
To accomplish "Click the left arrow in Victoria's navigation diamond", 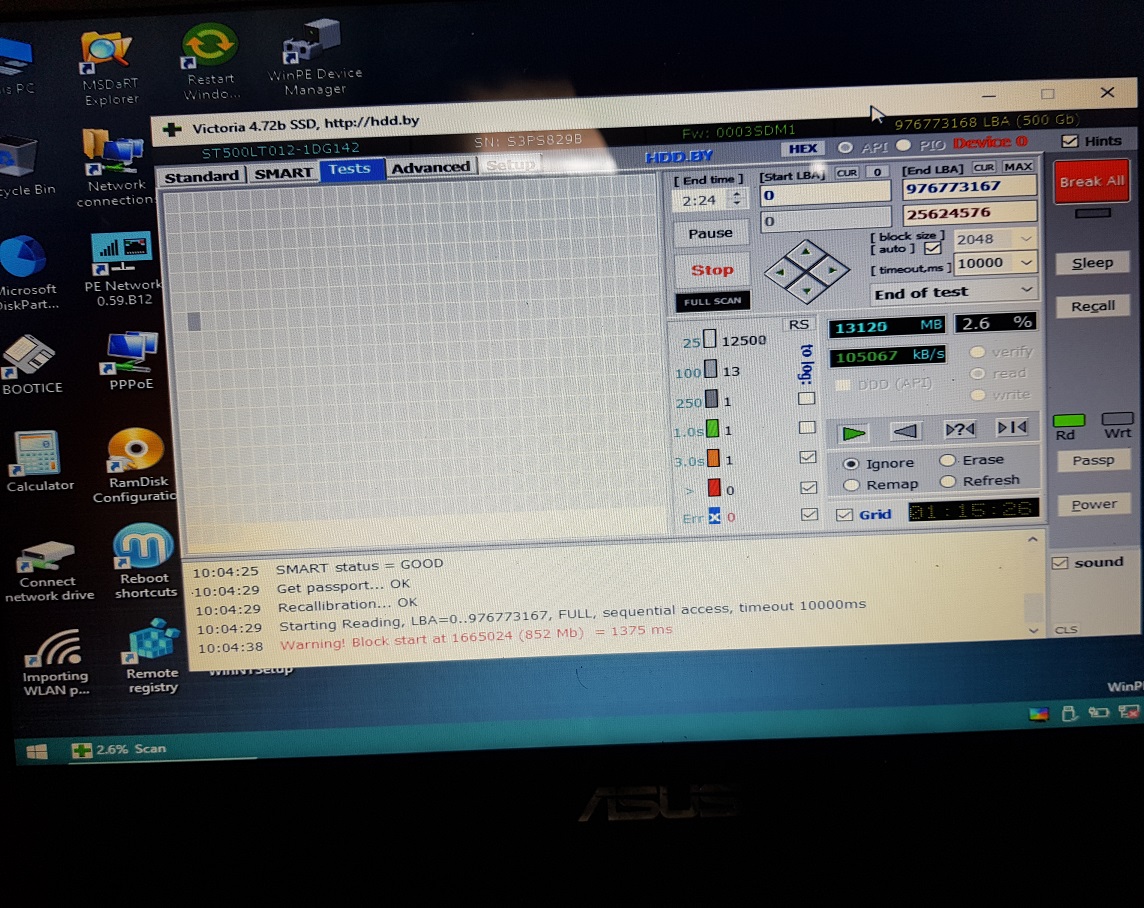I will click(x=780, y=272).
